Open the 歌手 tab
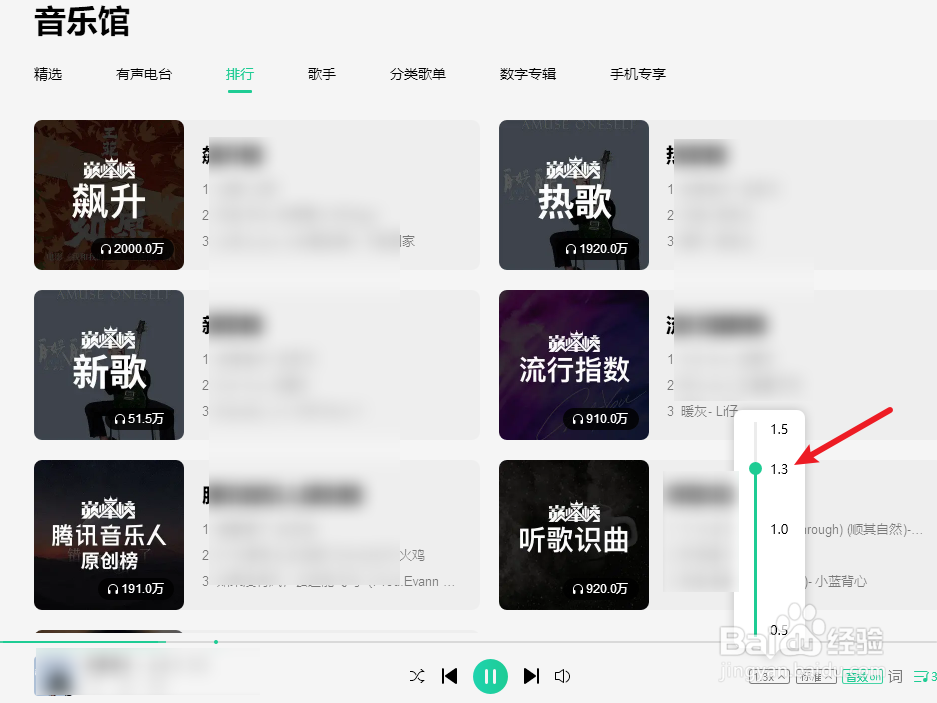Image resolution: width=937 pixels, height=703 pixels. coord(321,74)
